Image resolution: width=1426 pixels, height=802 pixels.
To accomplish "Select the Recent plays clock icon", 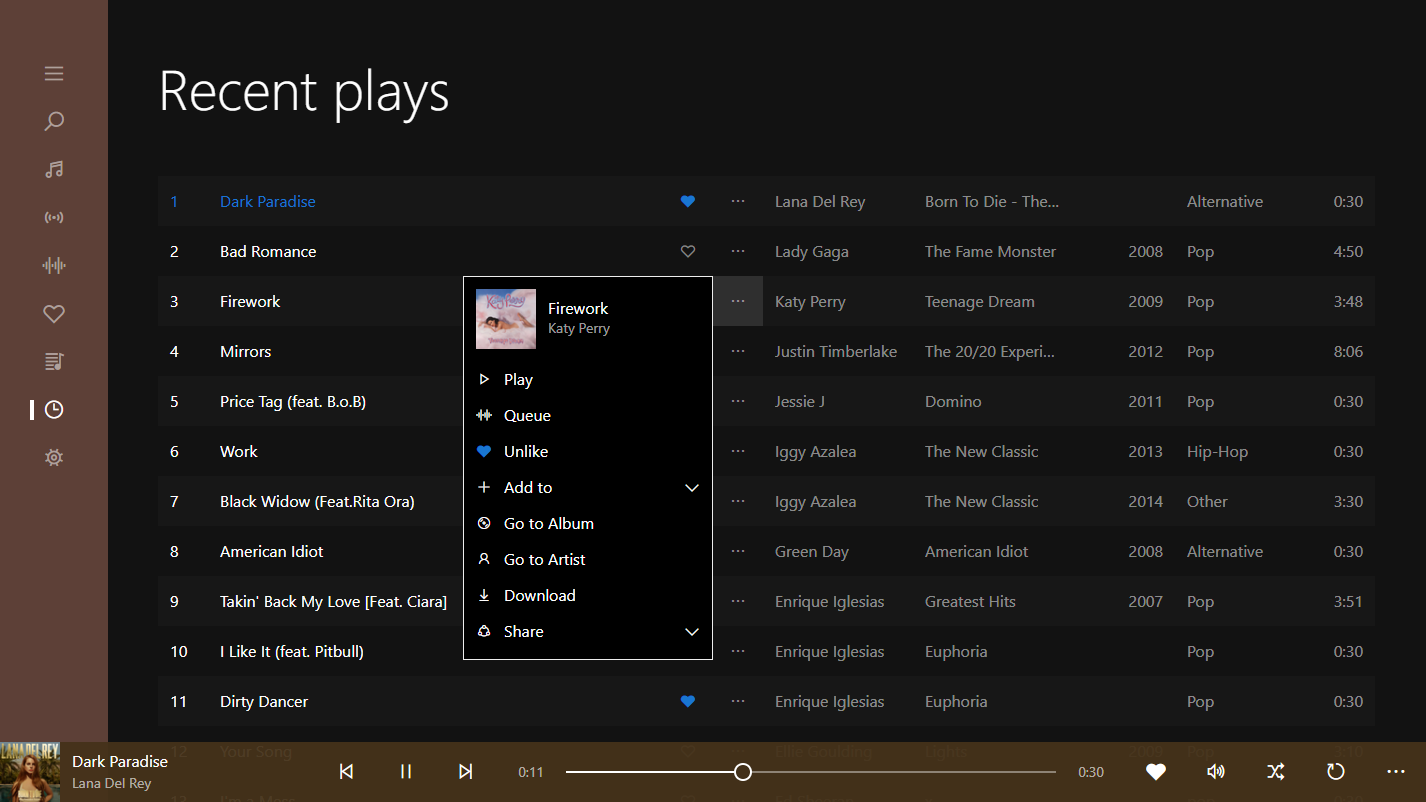I will pyautogui.click(x=54, y=409).
